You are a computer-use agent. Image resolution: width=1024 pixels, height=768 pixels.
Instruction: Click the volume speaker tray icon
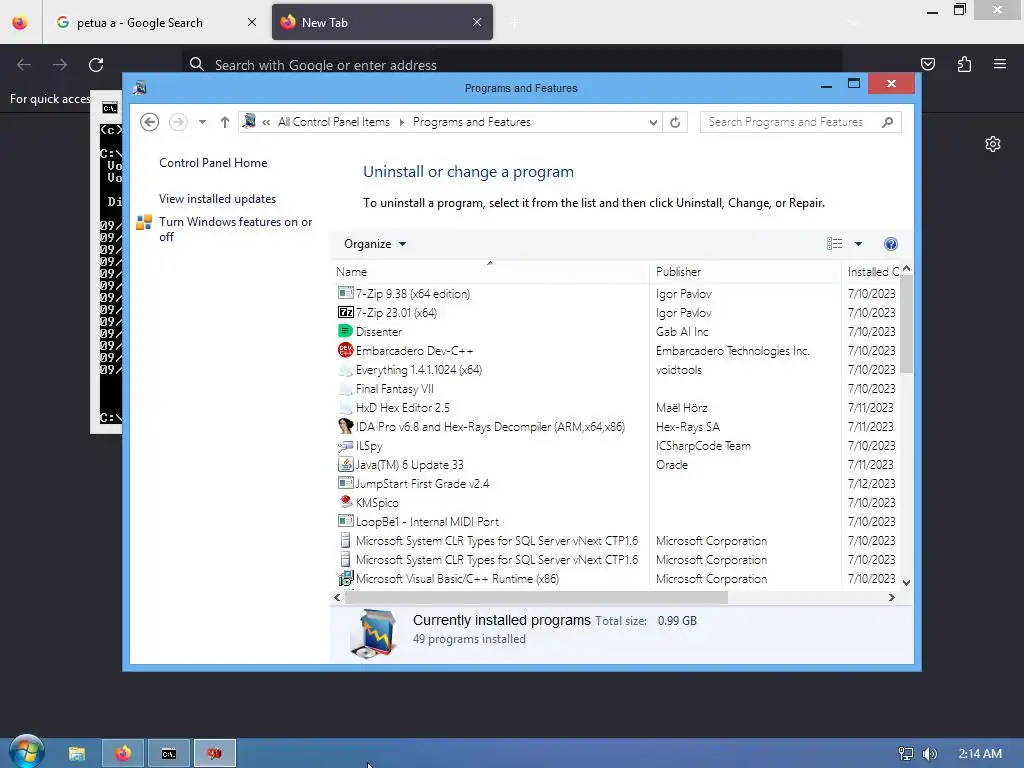click(930, 754)
